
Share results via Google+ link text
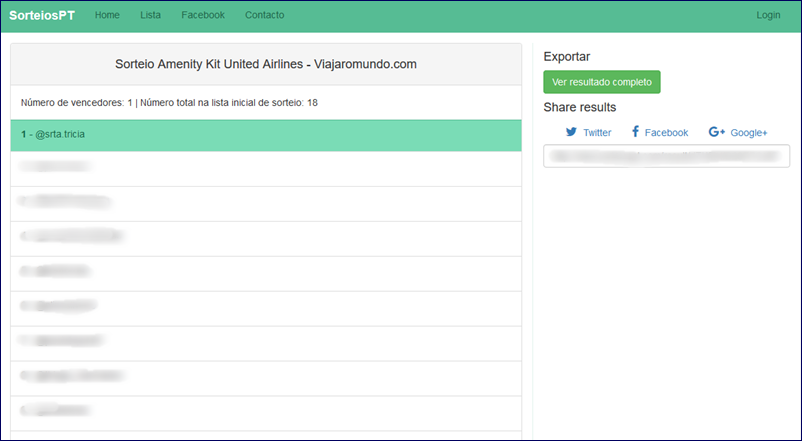(x=749, y=133)
